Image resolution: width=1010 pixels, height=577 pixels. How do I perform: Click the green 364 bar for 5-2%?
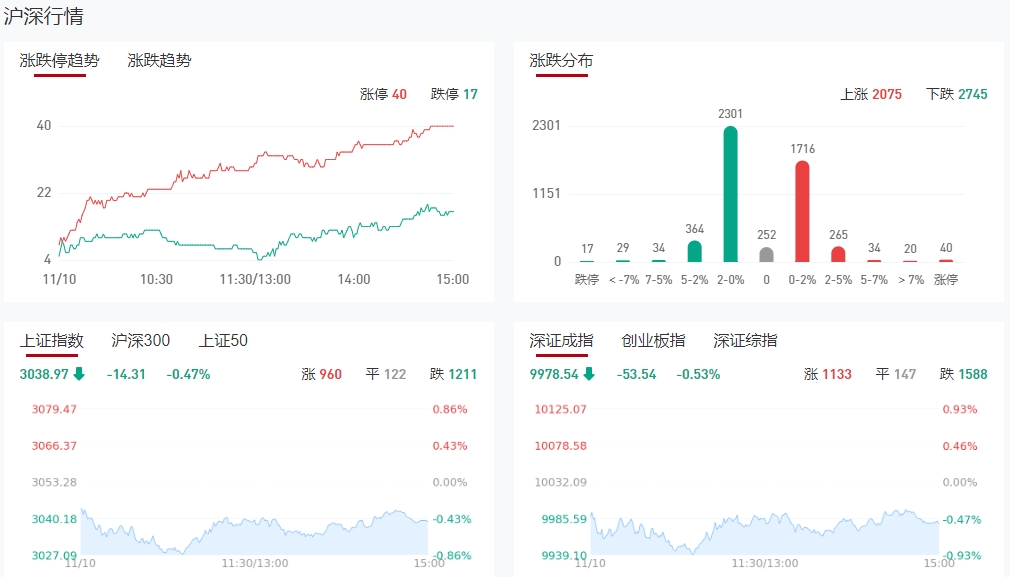click(x=695, y=250)
